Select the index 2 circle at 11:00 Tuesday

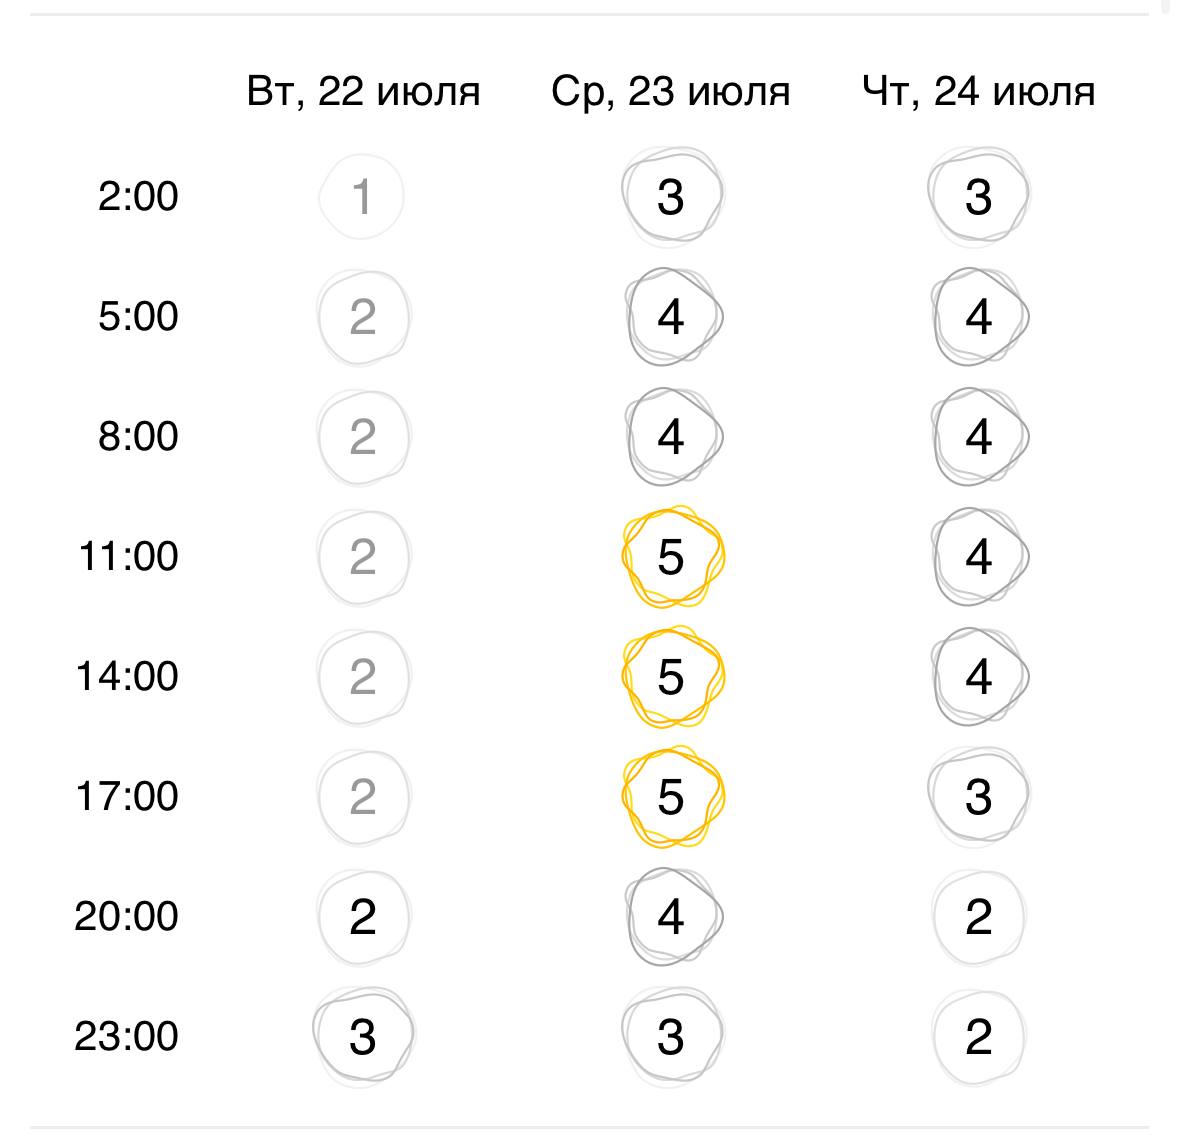(363, 557)
